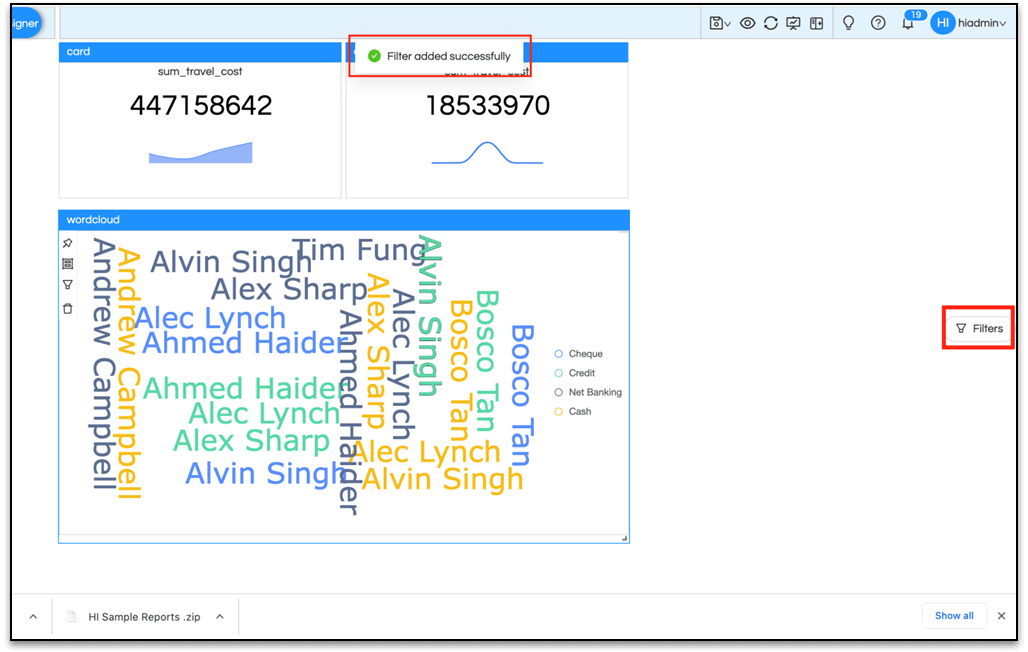Screen dimensions: 1028x652
Task: Click the Tim Fung word
Action: click(x=359, y=251)
